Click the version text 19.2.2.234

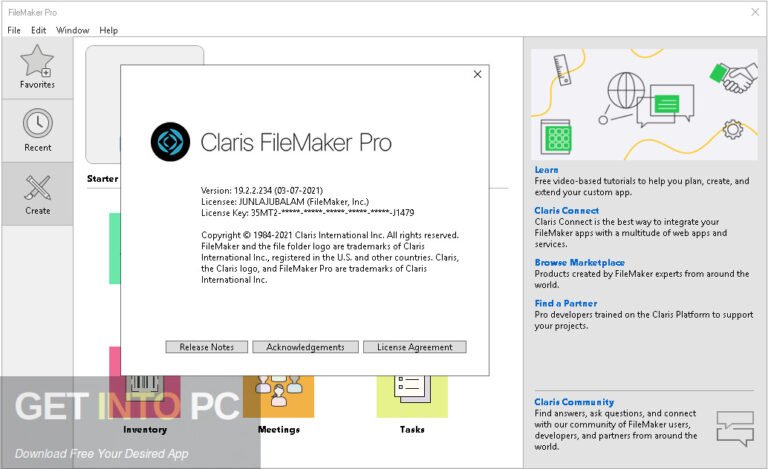[253, 190]
